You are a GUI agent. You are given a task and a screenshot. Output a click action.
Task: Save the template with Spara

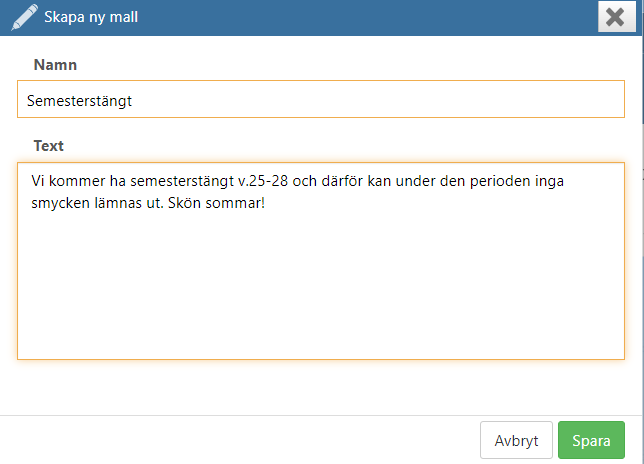[591, 440]
